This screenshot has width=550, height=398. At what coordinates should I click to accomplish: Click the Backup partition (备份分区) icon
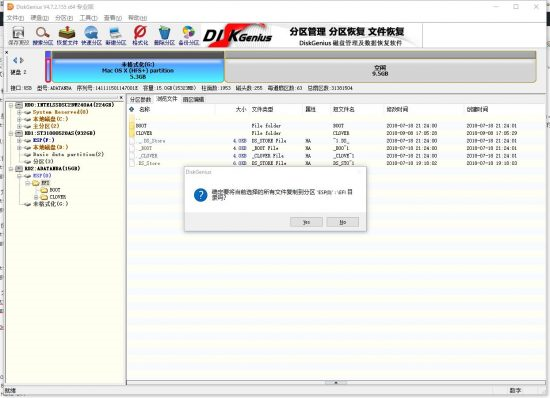188,33
